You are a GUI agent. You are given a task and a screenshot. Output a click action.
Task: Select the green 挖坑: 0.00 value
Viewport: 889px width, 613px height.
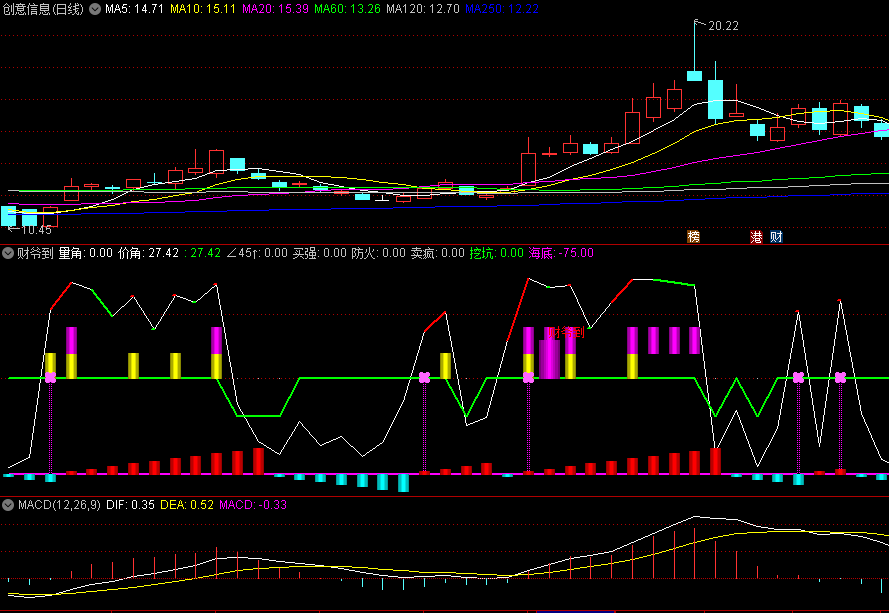pyautogui.click(x=496, y=253)
